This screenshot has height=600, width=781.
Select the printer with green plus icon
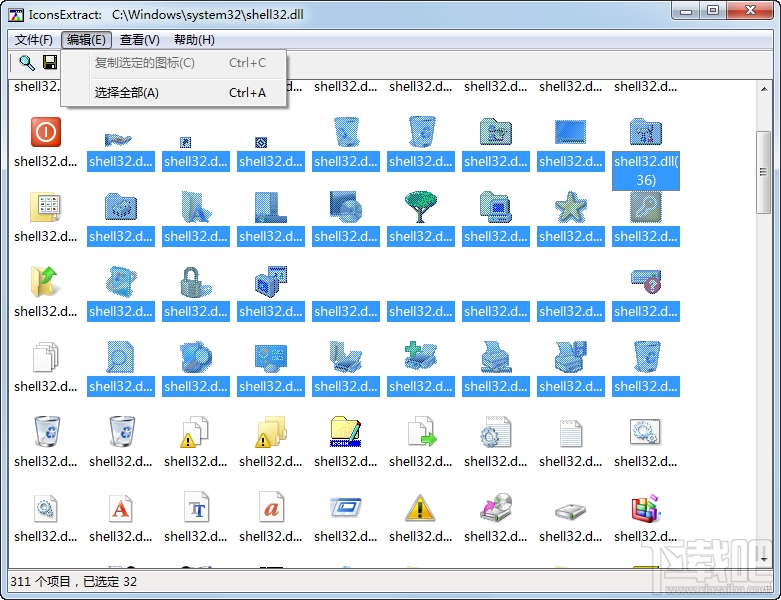click(420, 357)
